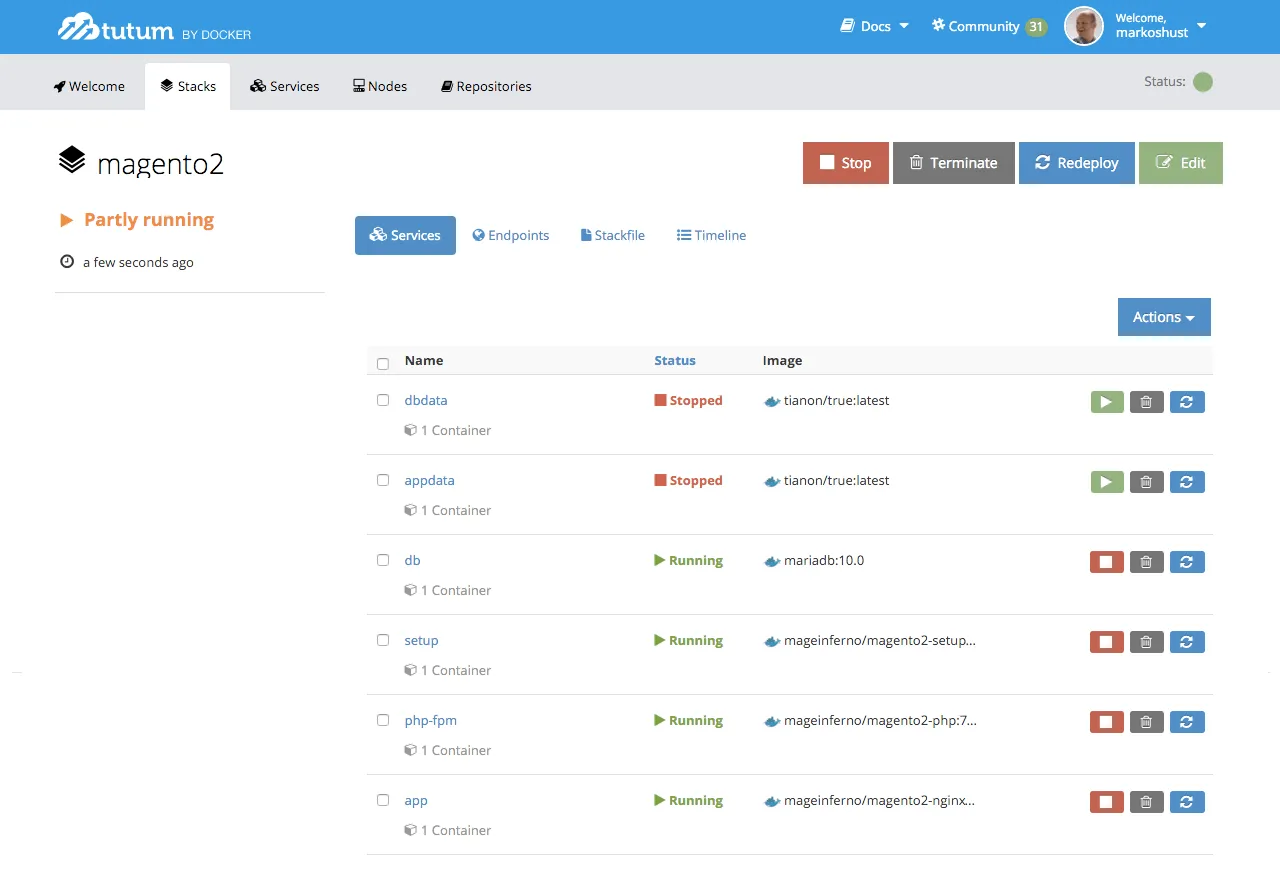Stop the db service using red icon
This screenshot has height=869, width=1280.
1106,562
